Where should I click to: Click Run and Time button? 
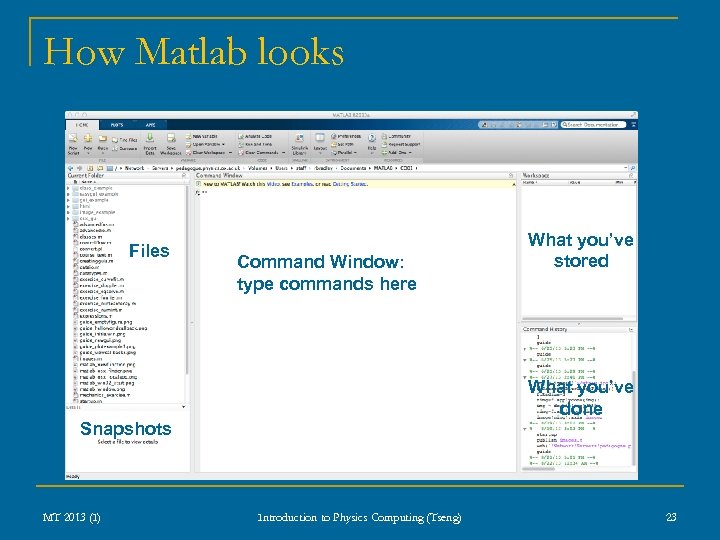click(255, 144)
